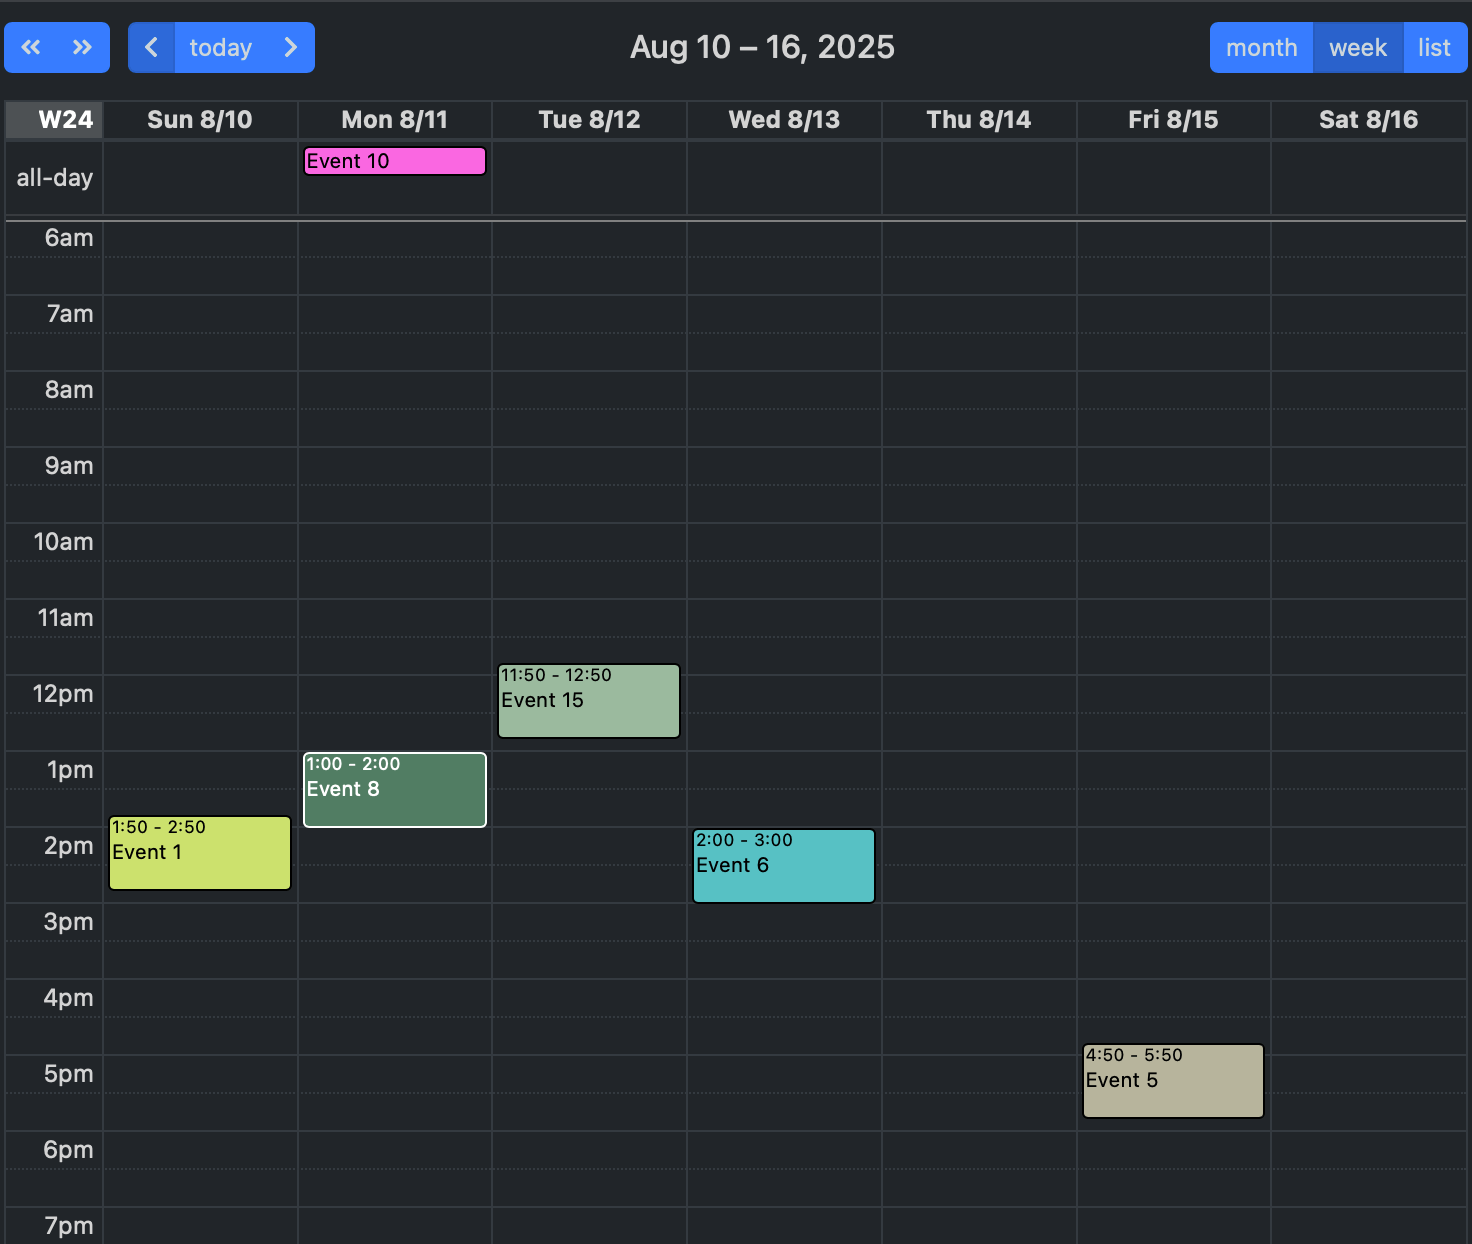Click the next year double-chevron icon
The width and height of the screenshot is (1472, 1244).
coord(83,47)
